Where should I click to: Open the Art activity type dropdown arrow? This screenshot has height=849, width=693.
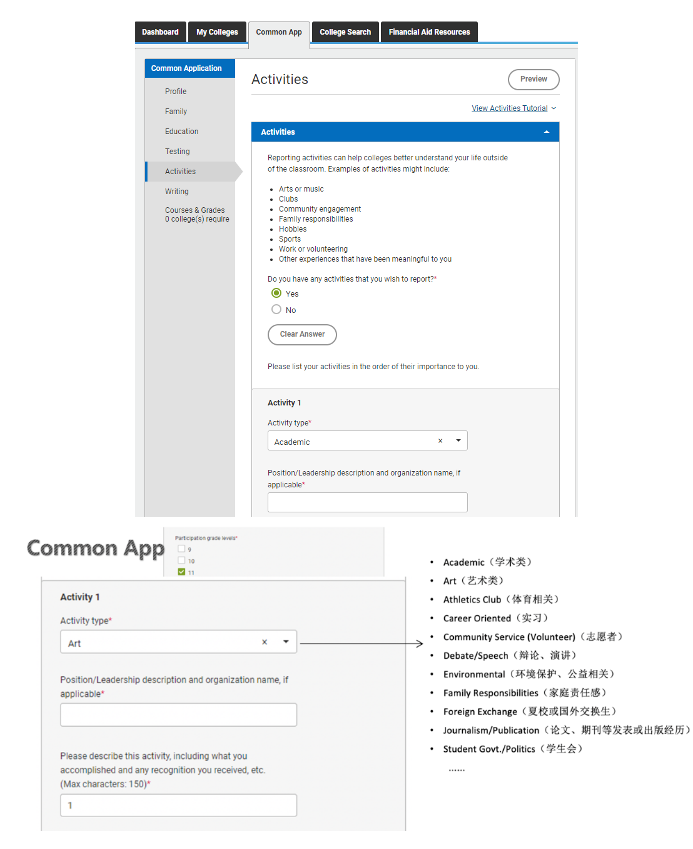[286, 642]
